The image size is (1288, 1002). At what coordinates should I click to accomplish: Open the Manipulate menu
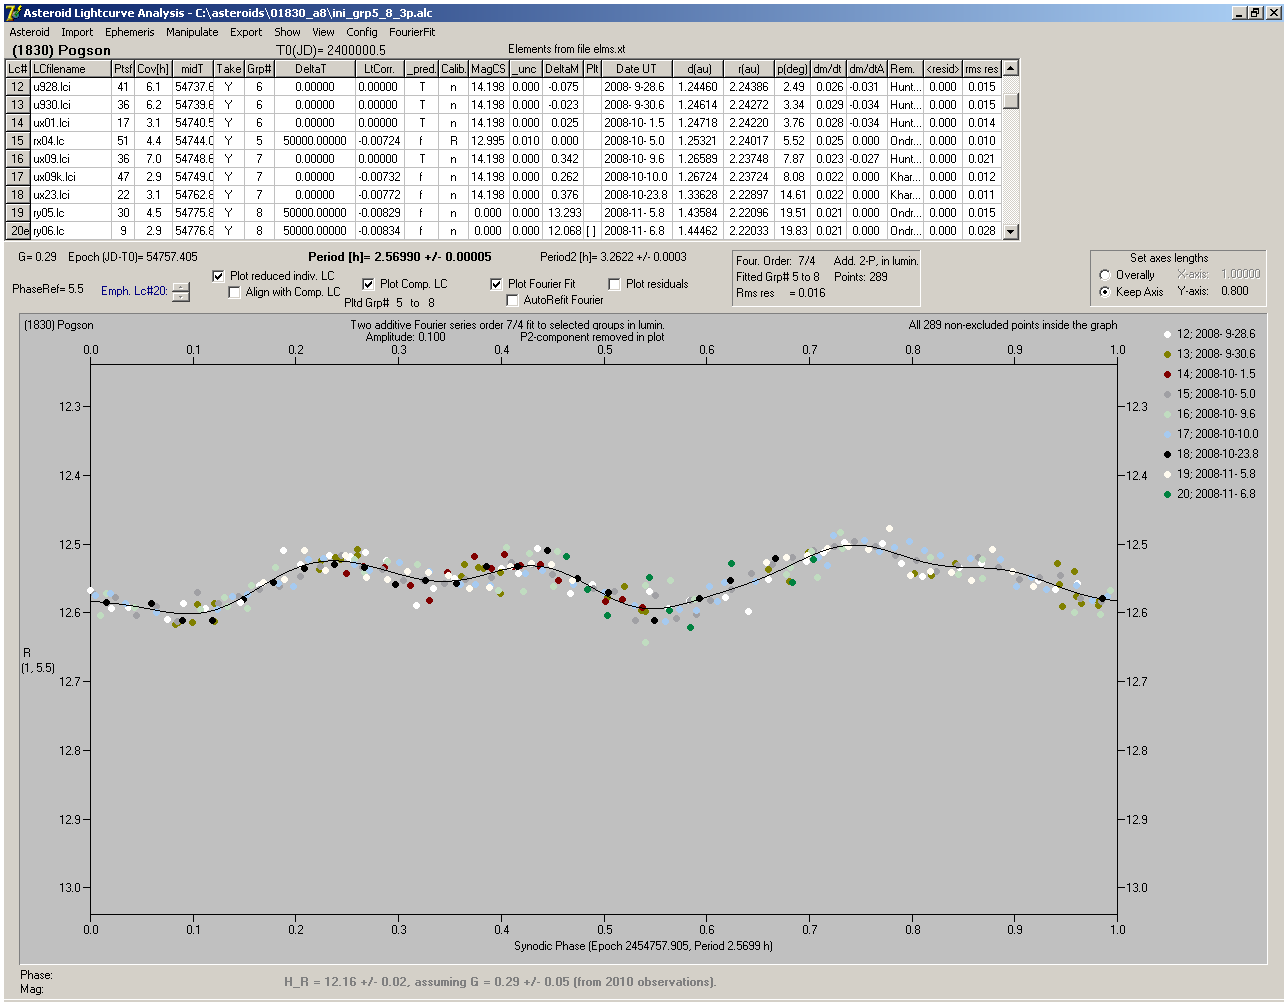(192, 32)
